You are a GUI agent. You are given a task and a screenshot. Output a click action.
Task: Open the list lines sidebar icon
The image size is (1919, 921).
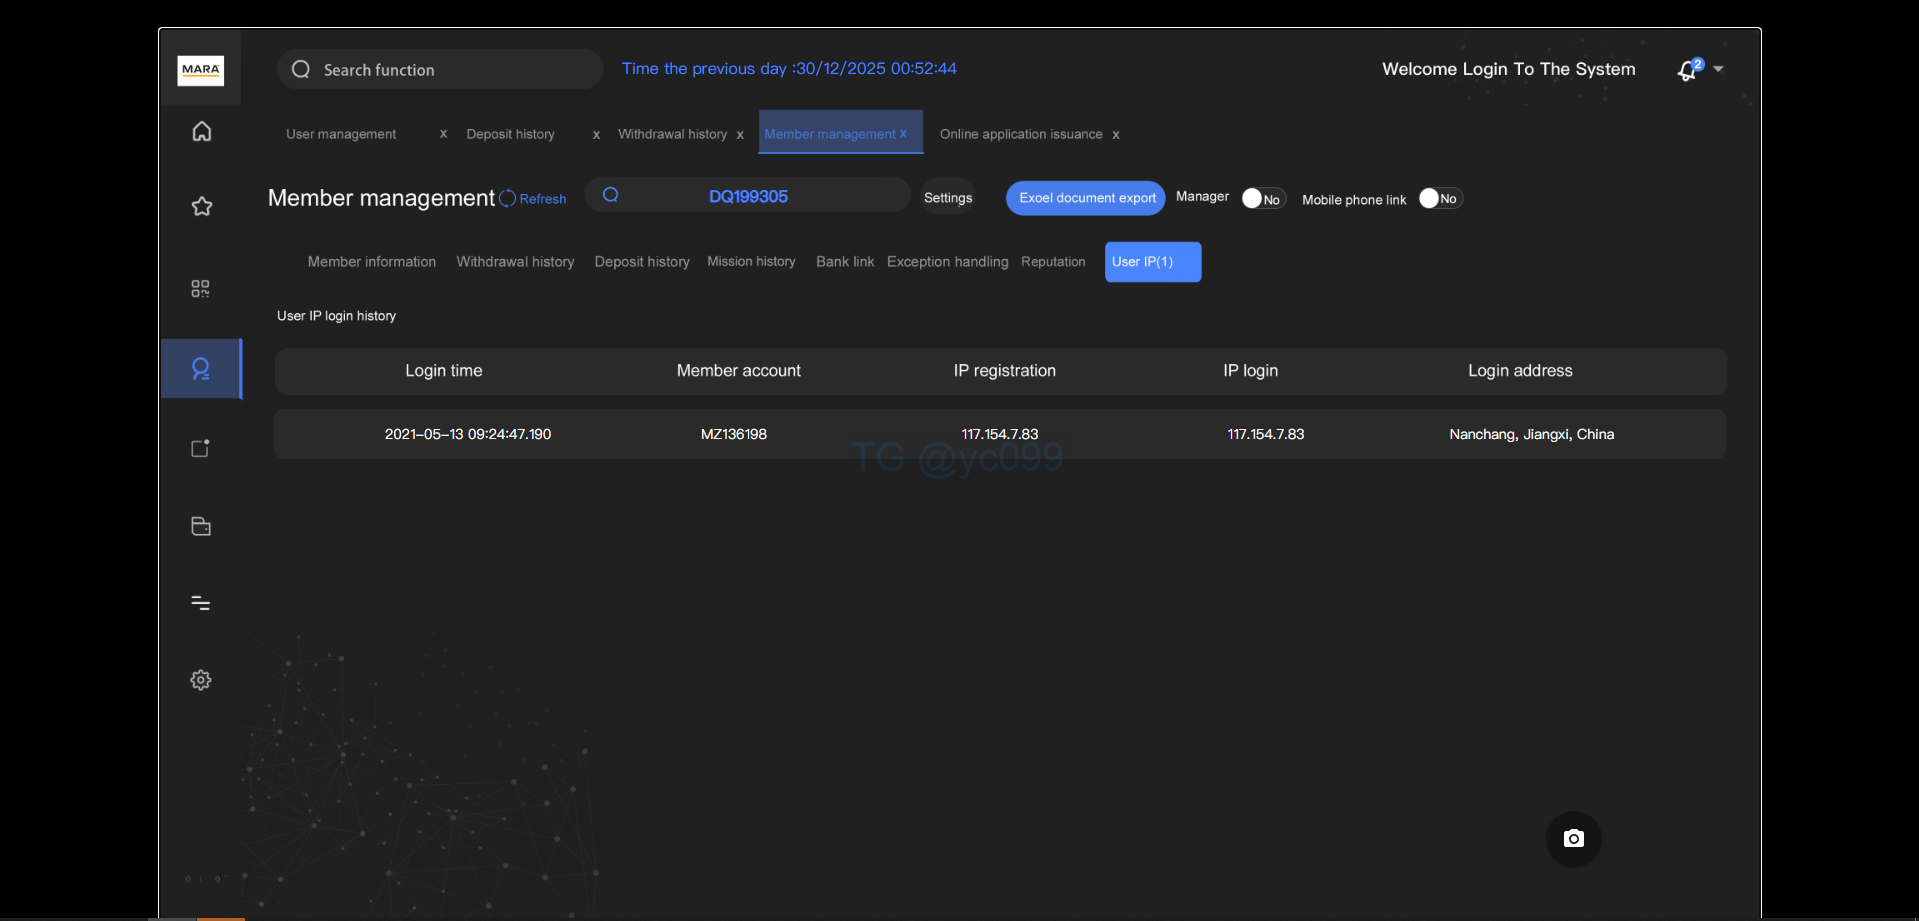[201, 603]
